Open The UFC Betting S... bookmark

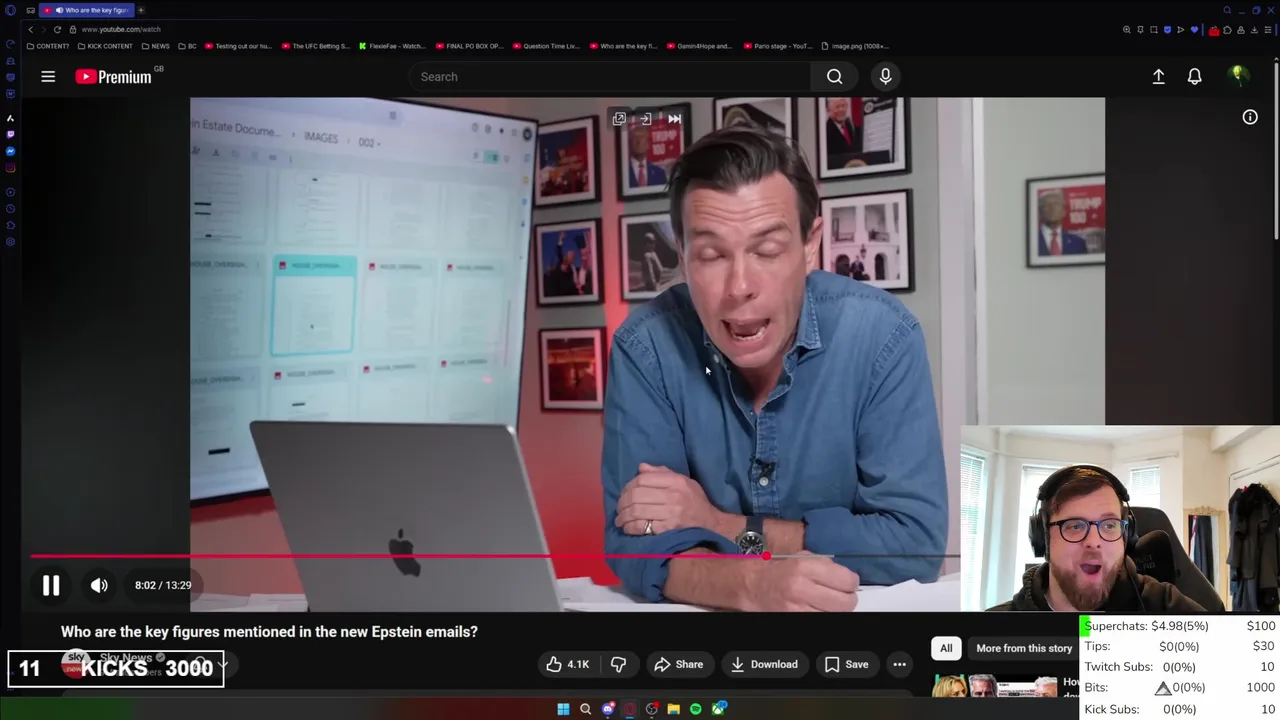click(316, 46)
